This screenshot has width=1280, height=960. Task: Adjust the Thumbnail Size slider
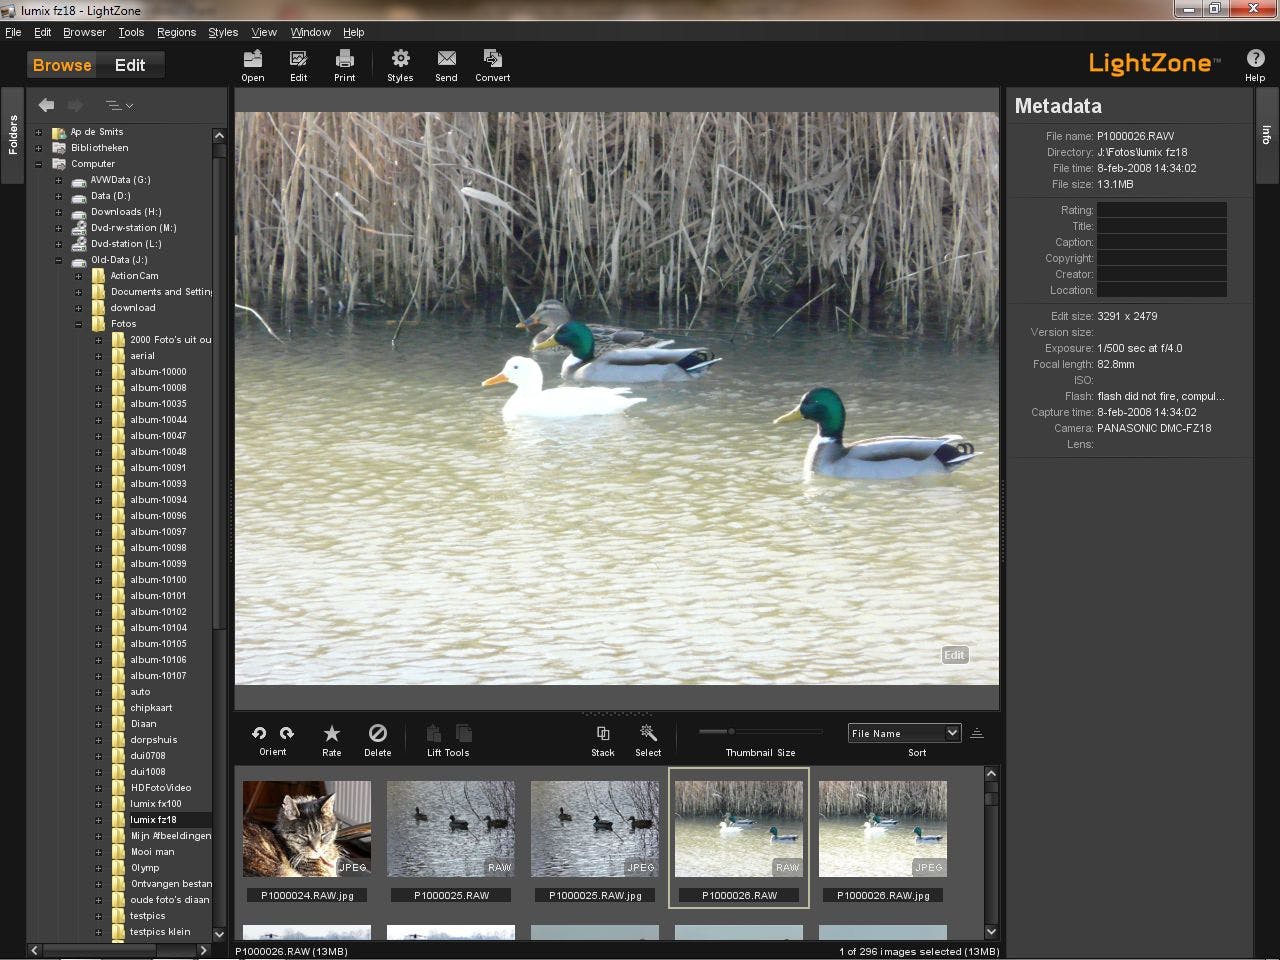[731, 731]
